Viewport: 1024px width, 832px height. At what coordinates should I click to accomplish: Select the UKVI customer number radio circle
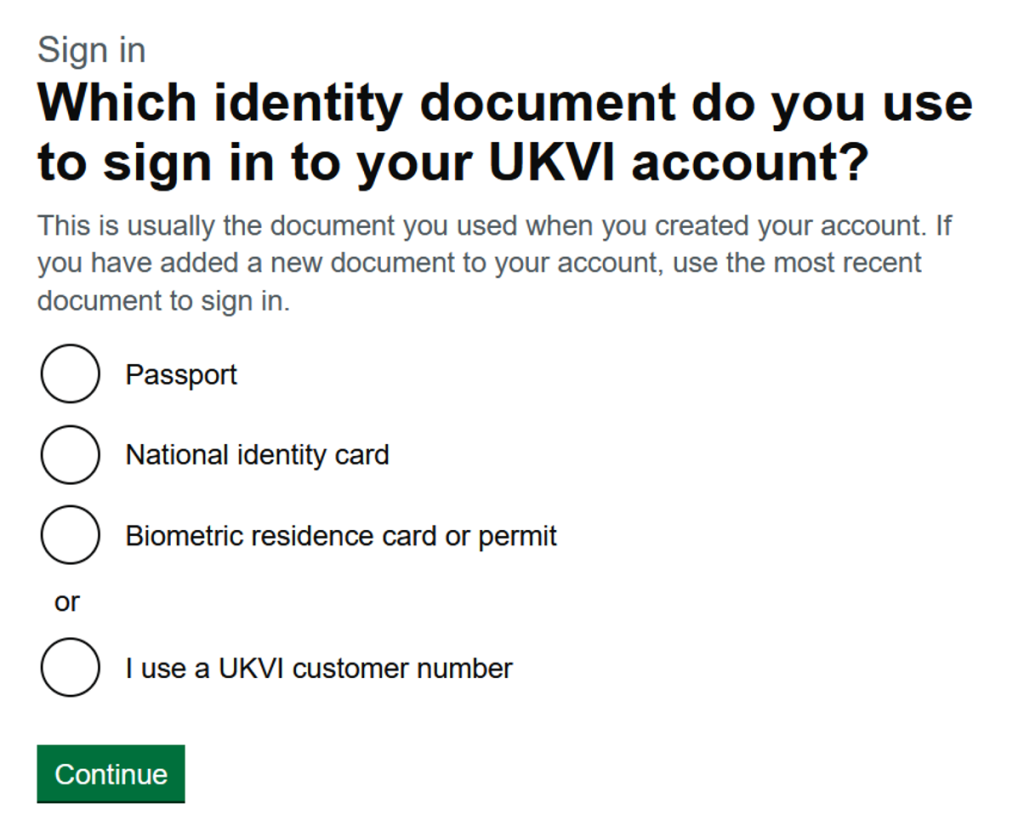pos(70,667)
